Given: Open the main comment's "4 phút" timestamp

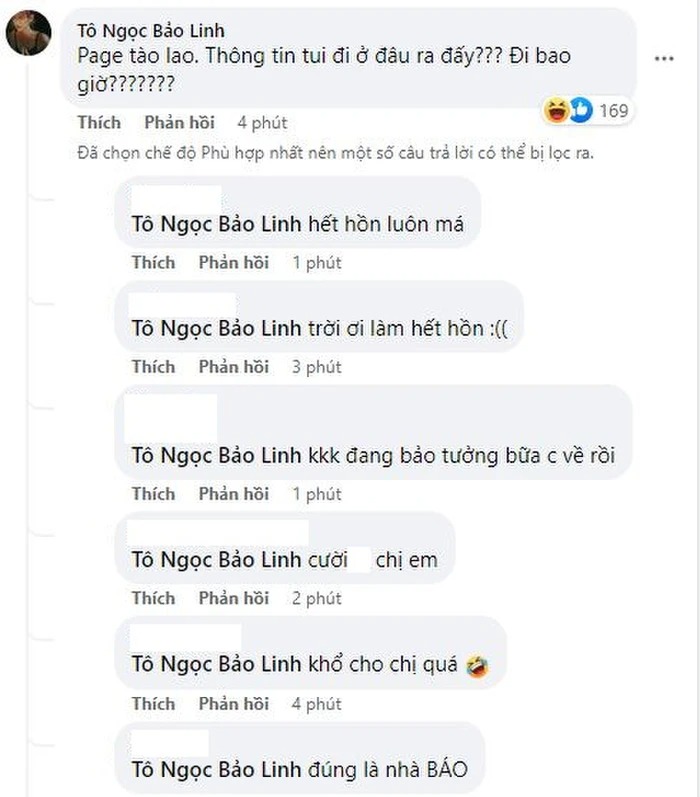Looking at the screenshot, I should point(262,122).
